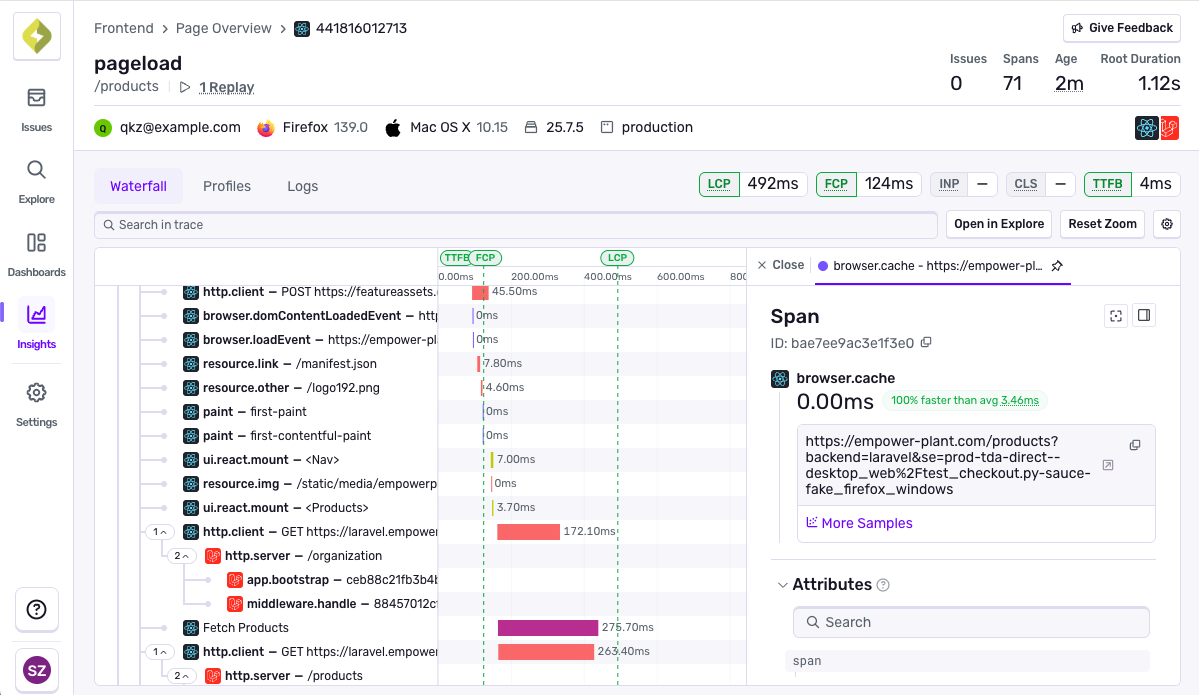This screenshot has height=695, width=1199.
Task: Collapse the Attributes section
Action: click(x=783, y=584)
